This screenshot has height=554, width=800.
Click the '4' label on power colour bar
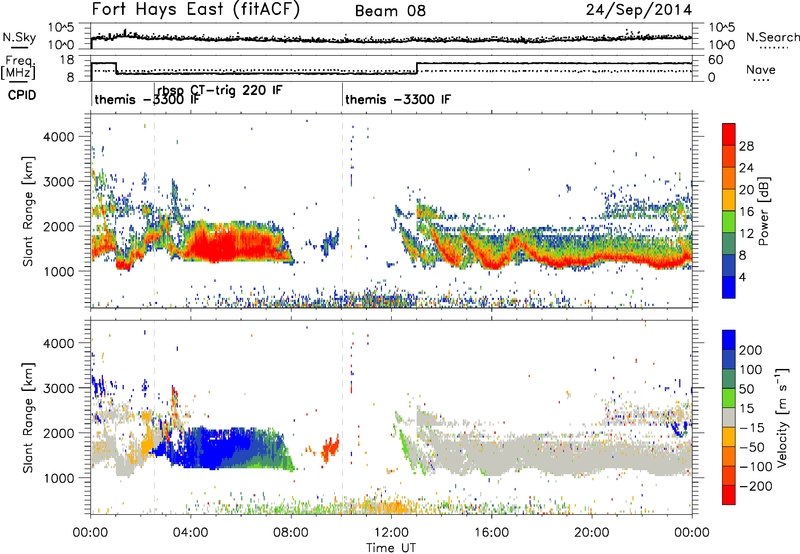[742, 277]
